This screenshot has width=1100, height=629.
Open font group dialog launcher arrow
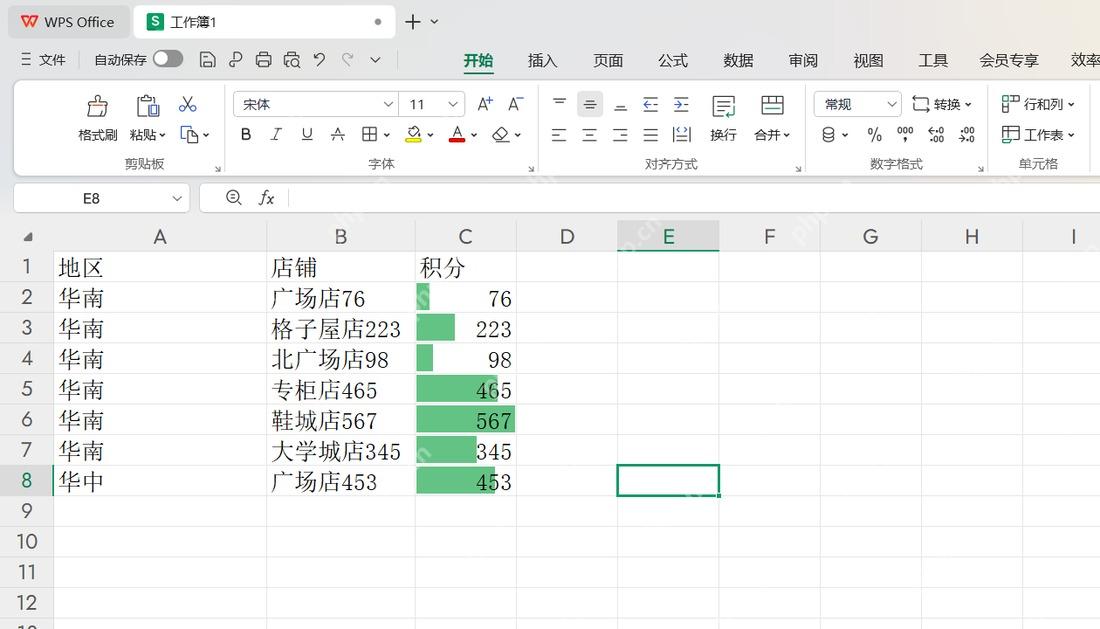point(531,169)
